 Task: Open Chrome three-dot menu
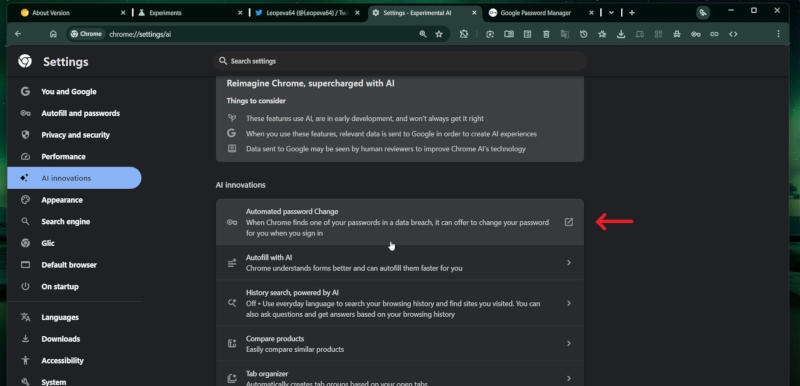(x=778, y=34)
